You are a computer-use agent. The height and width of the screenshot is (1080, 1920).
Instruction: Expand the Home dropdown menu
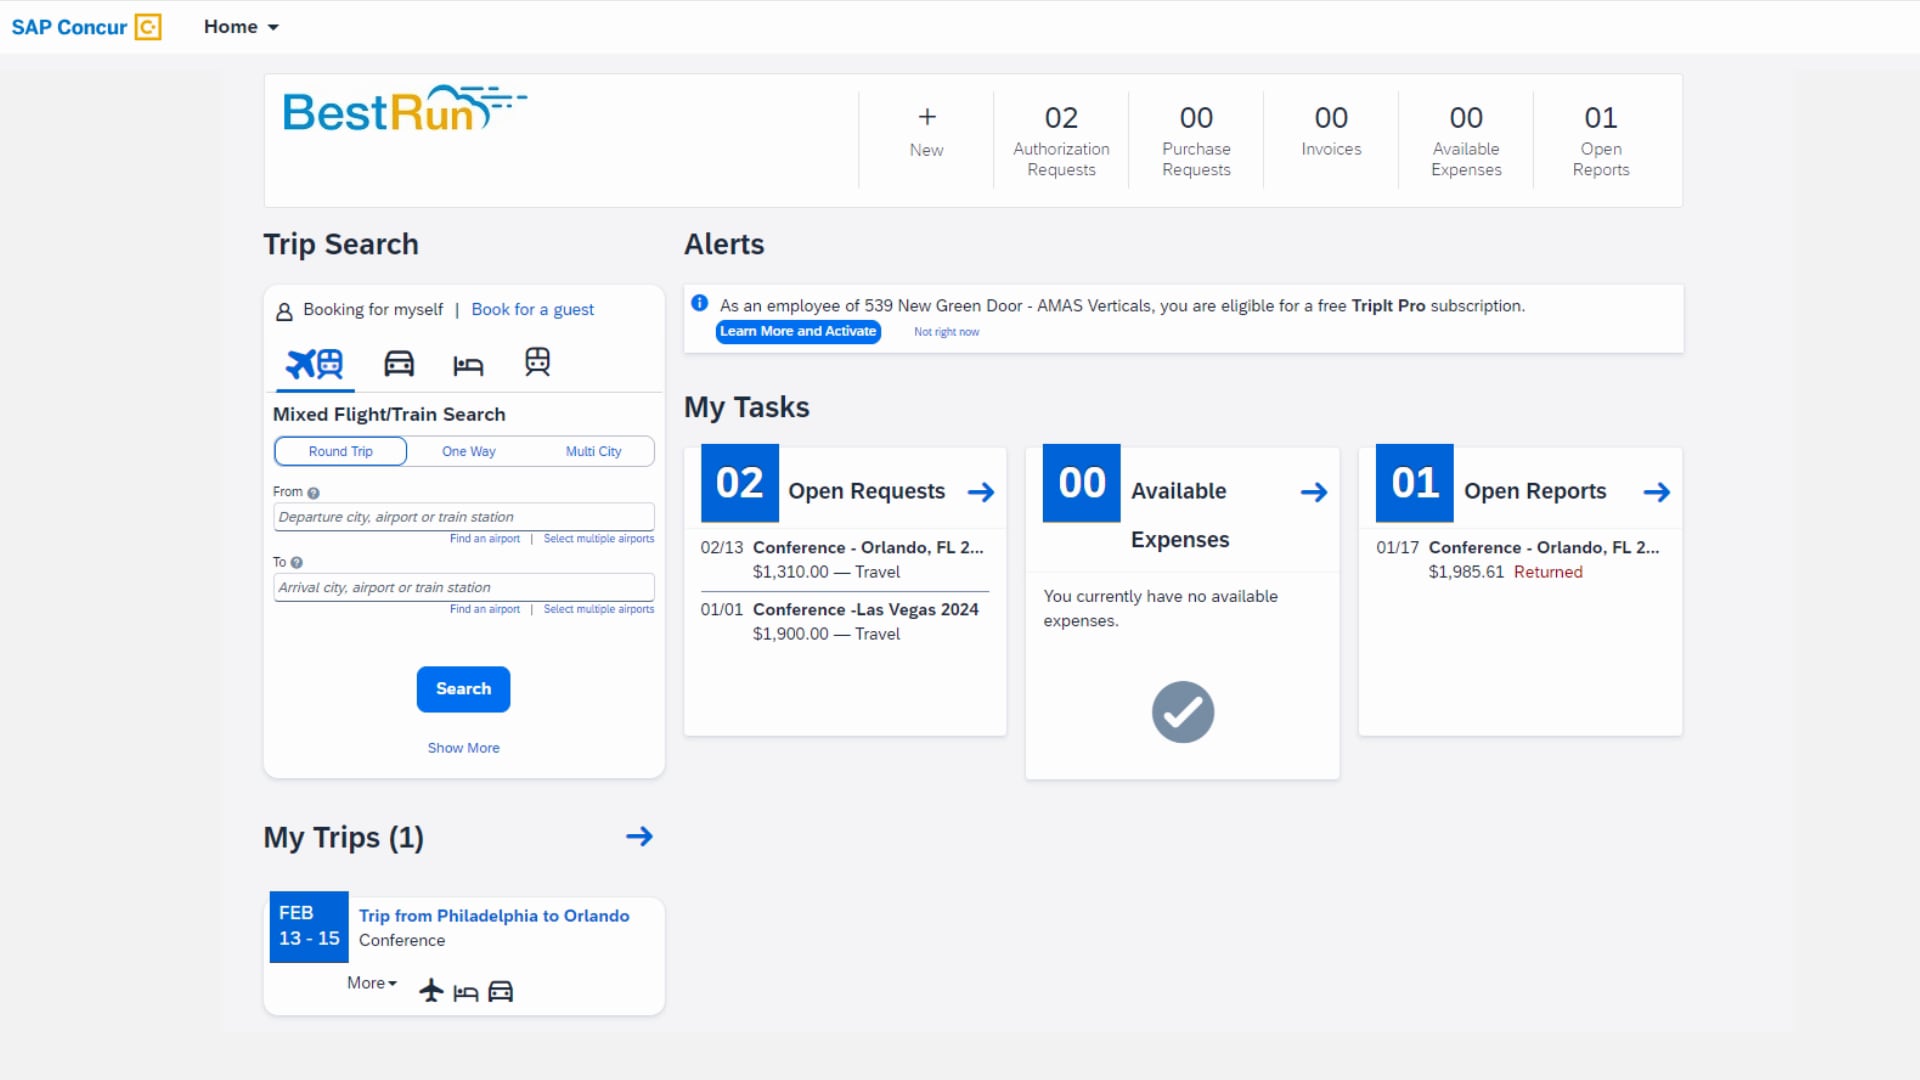coord(241,27)
